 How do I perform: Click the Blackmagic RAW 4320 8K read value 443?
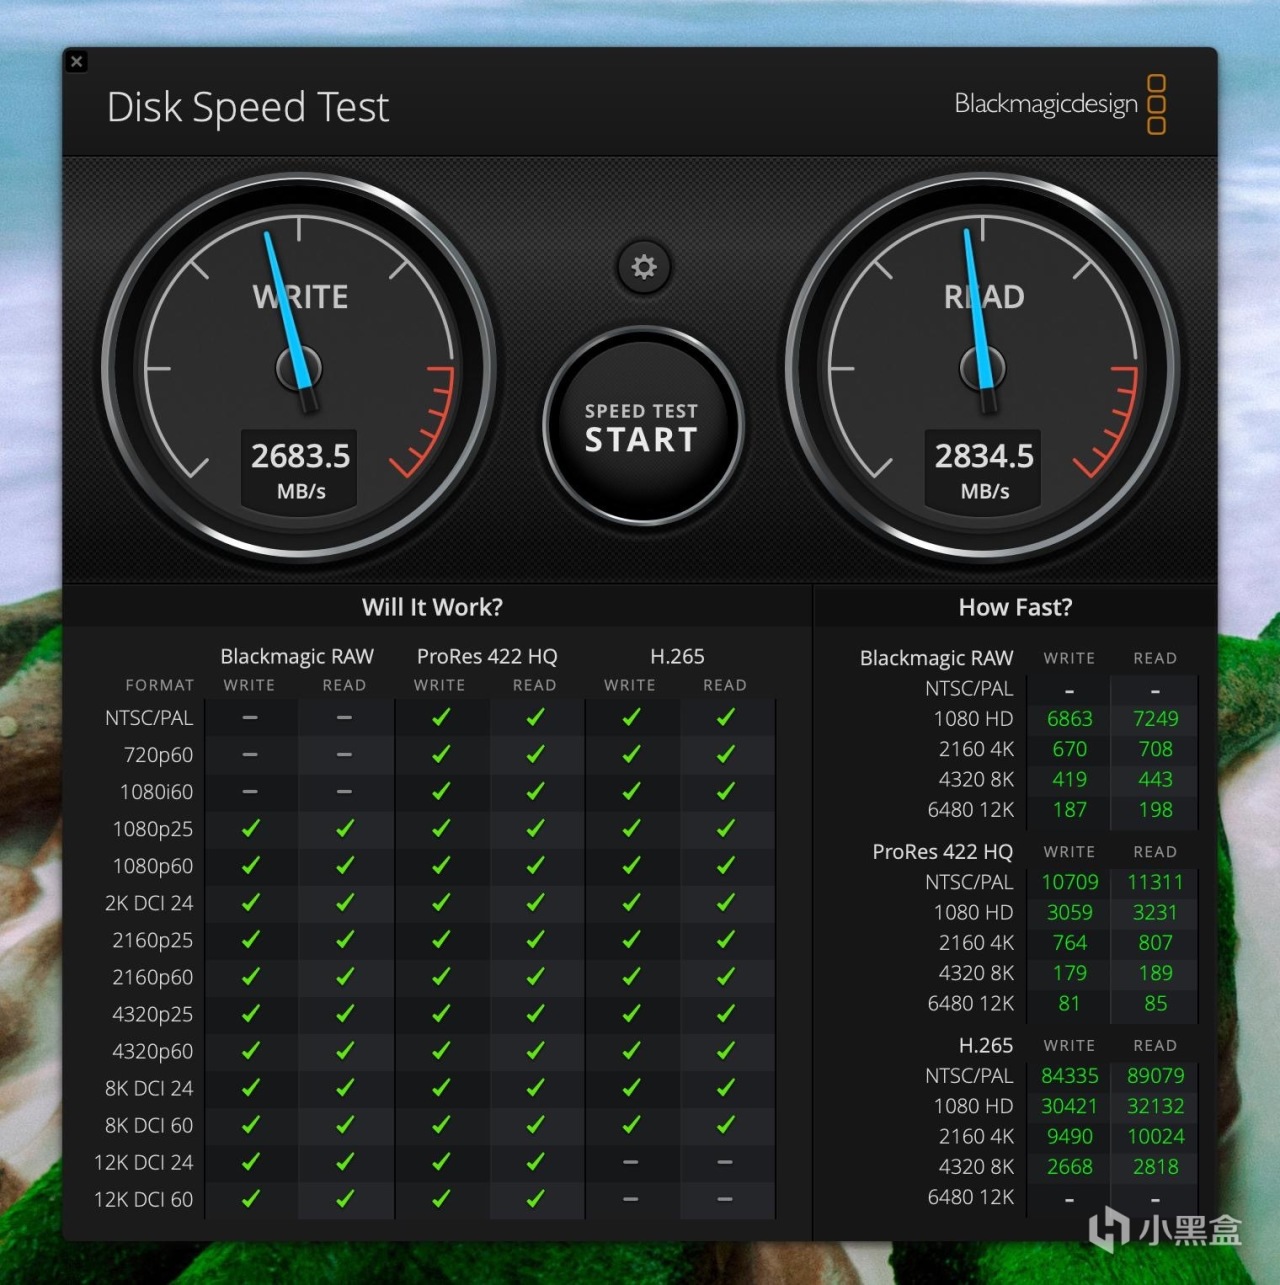click(x=1155, y=779)
